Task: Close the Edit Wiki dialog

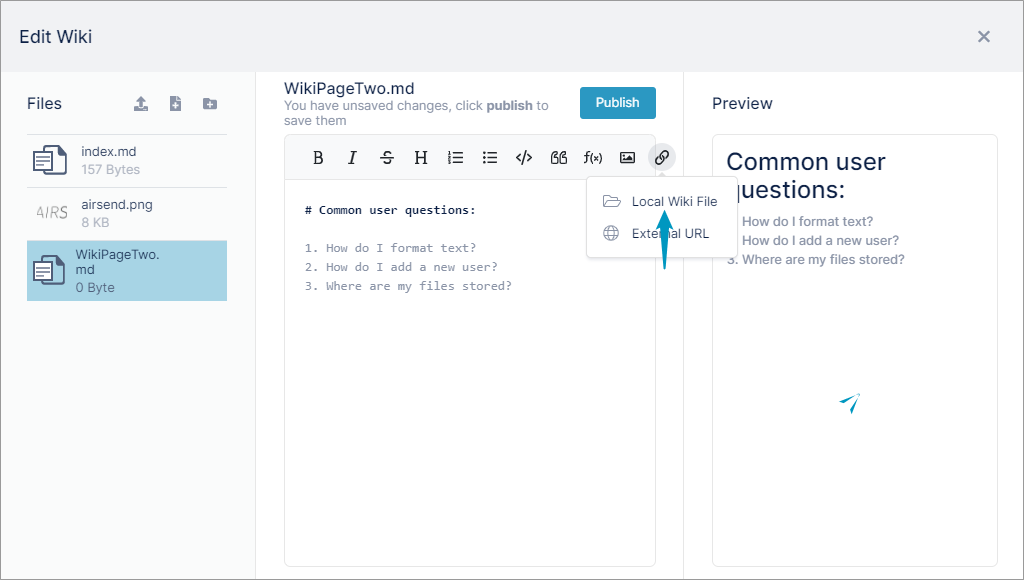Action: (984, 37)
